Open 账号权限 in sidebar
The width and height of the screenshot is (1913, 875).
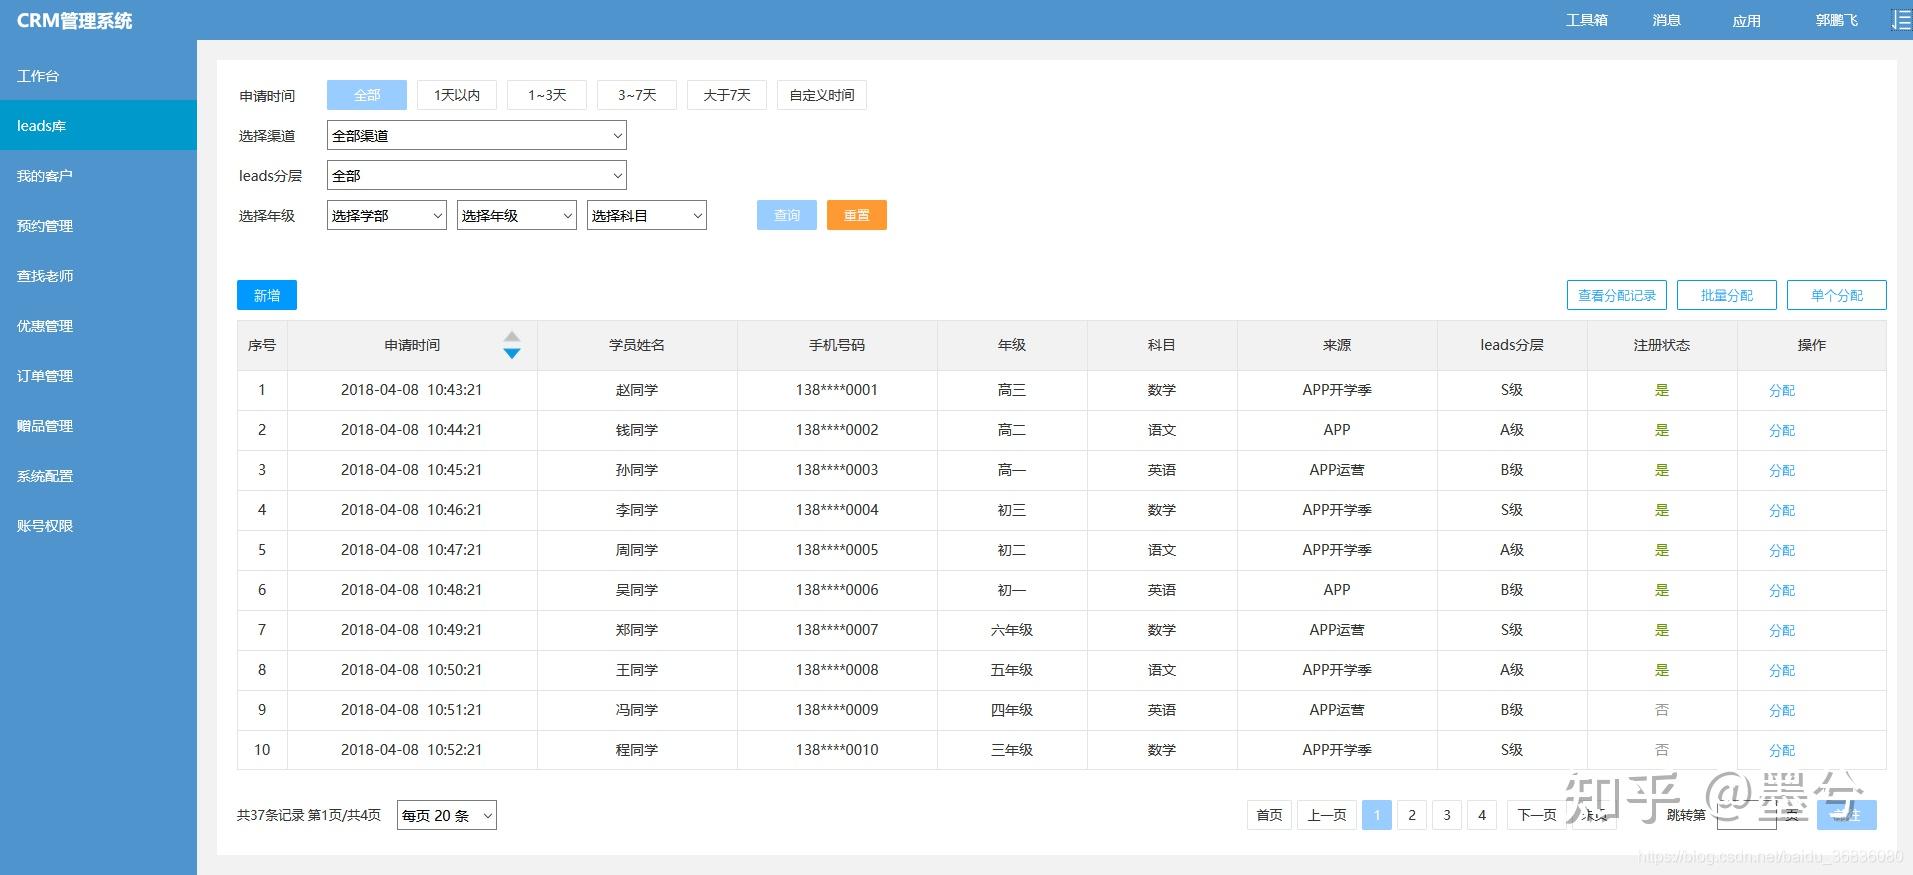pyautogui.click(x=98, y=525)
